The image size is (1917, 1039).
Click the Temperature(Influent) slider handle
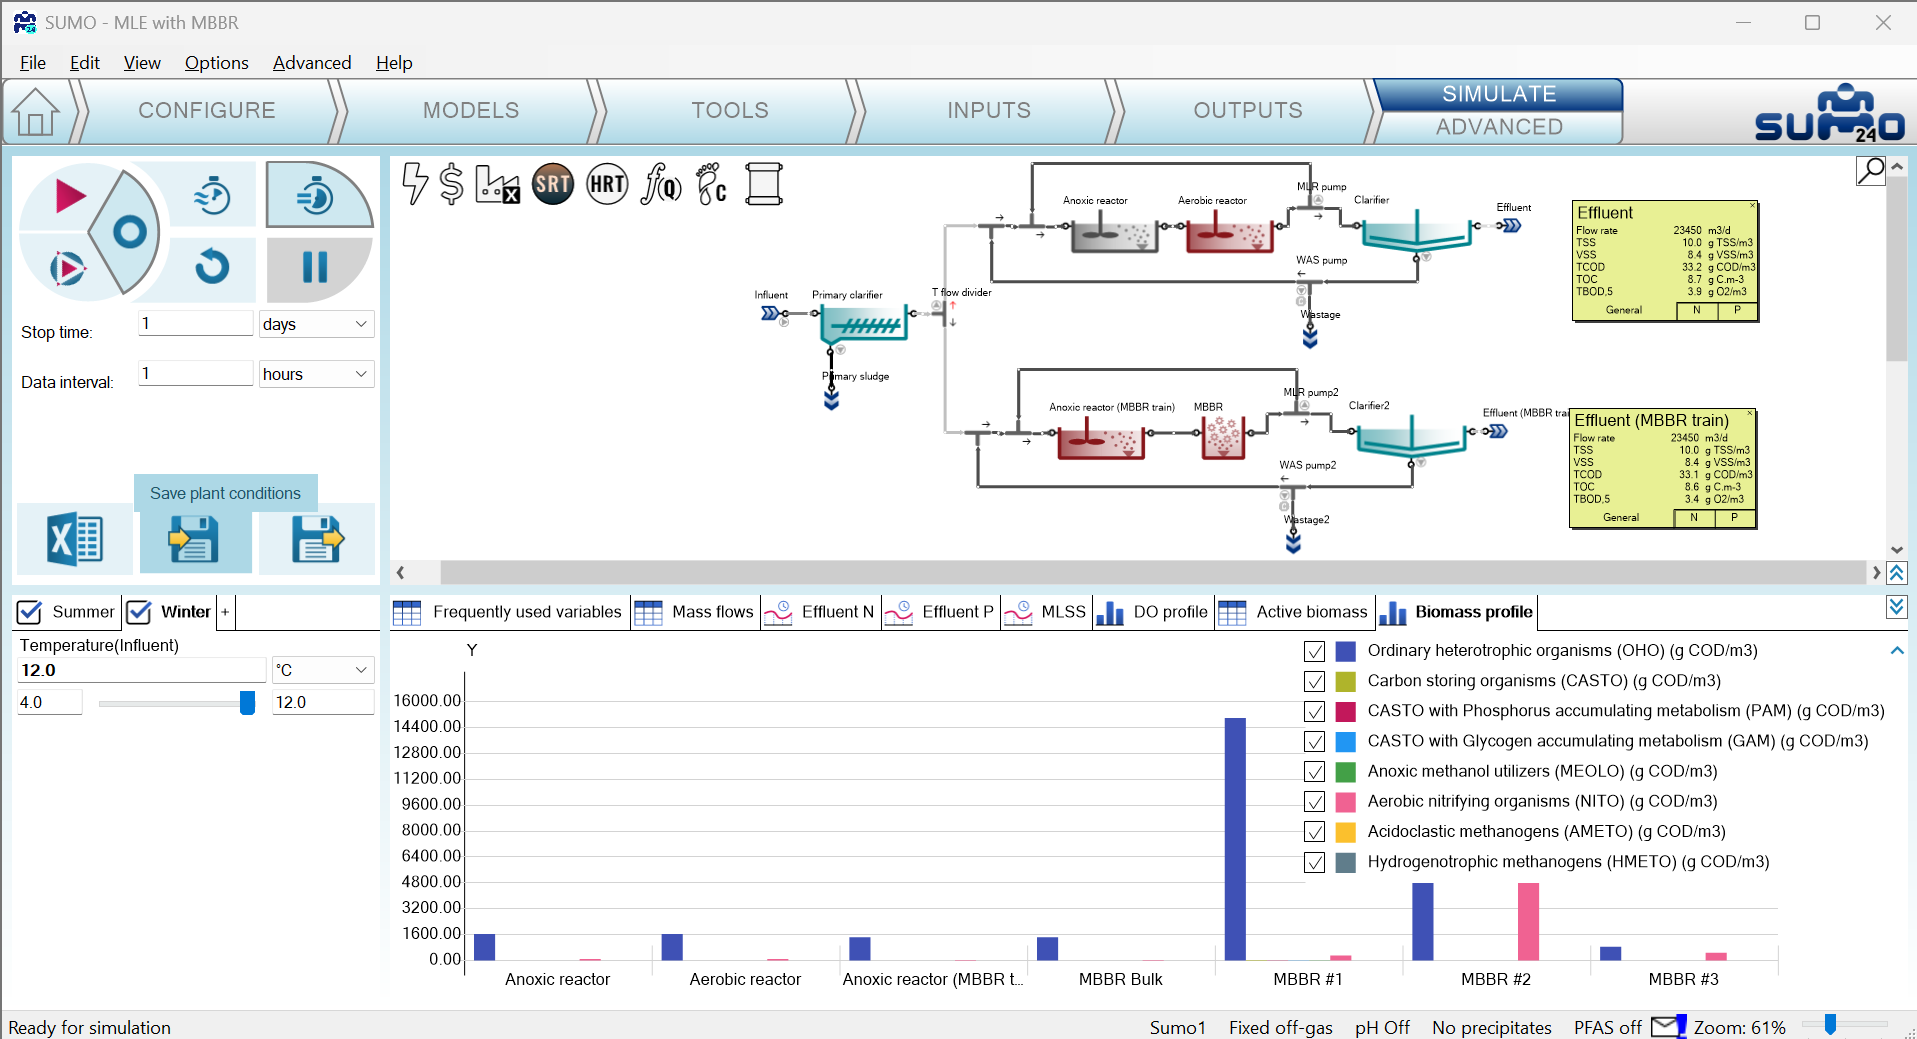[x=247, y=703]
